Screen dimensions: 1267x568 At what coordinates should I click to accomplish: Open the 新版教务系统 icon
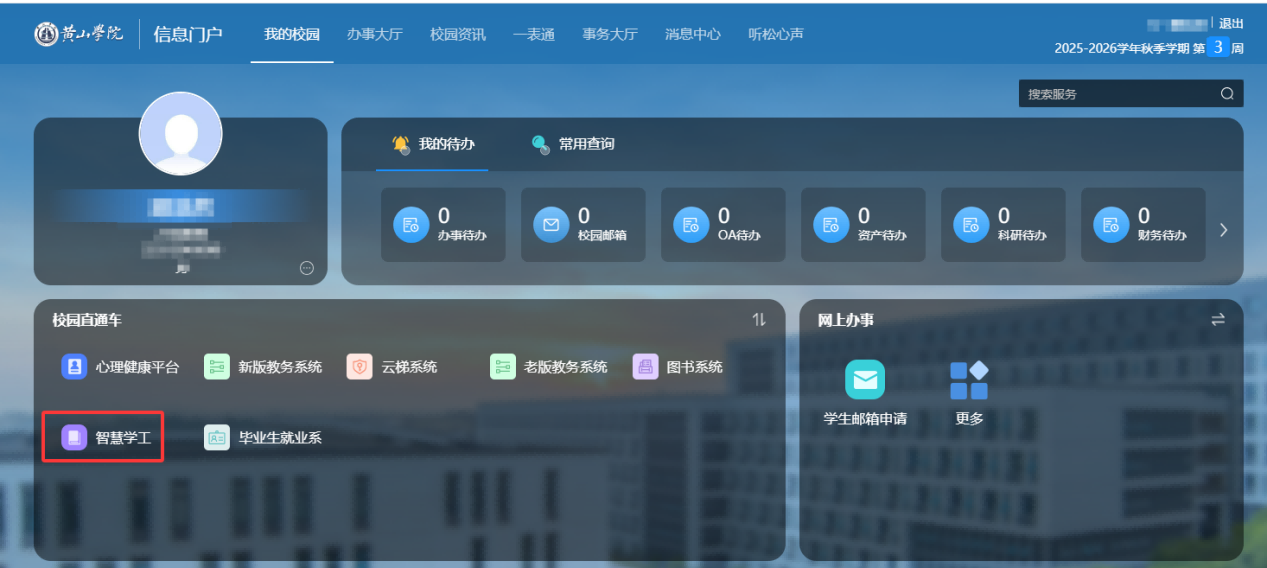click(x=217, y=367)
